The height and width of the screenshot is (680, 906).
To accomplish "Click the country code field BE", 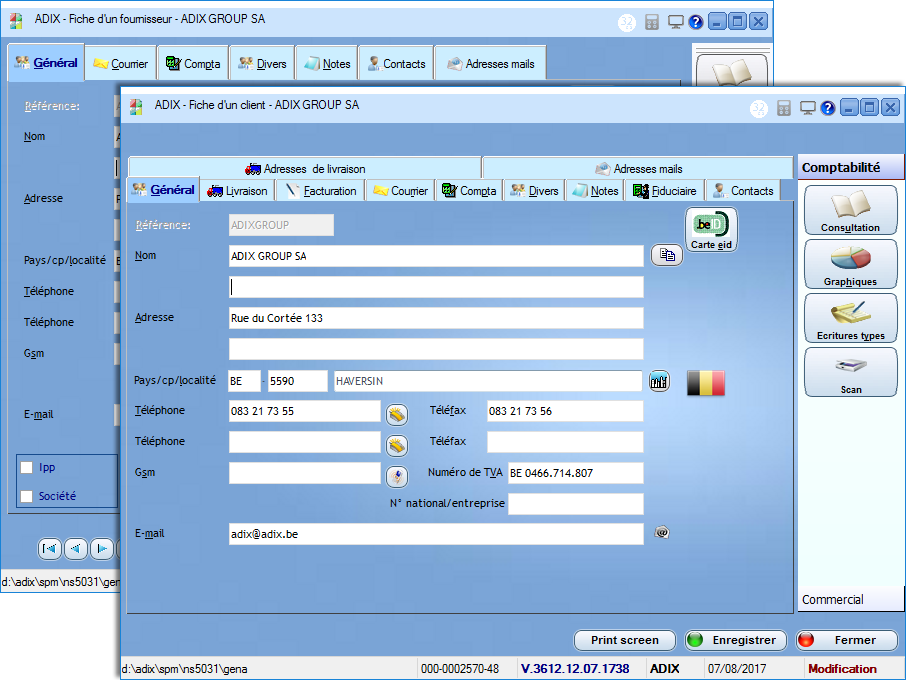I will click(244, 381).
